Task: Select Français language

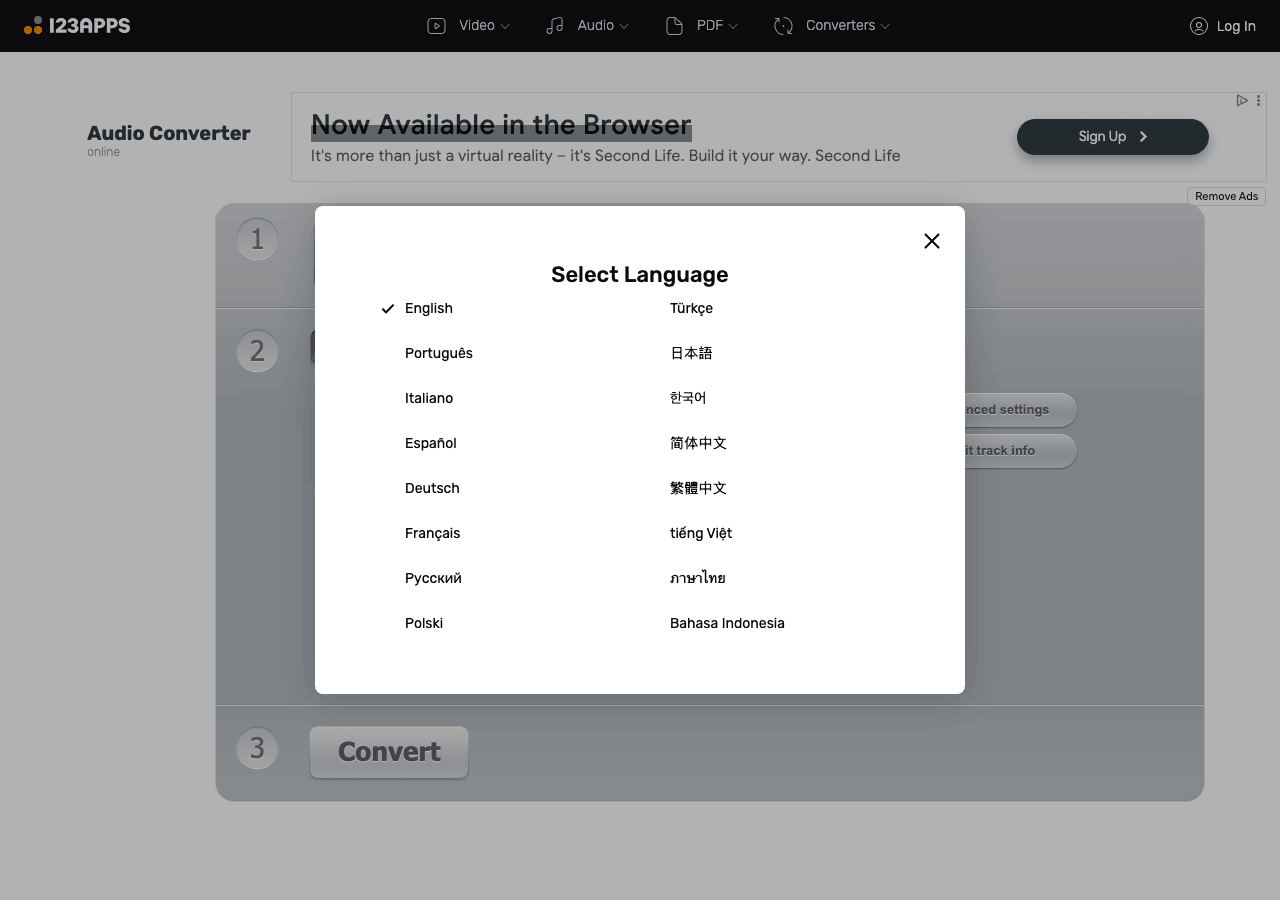Action: [433, 533]
